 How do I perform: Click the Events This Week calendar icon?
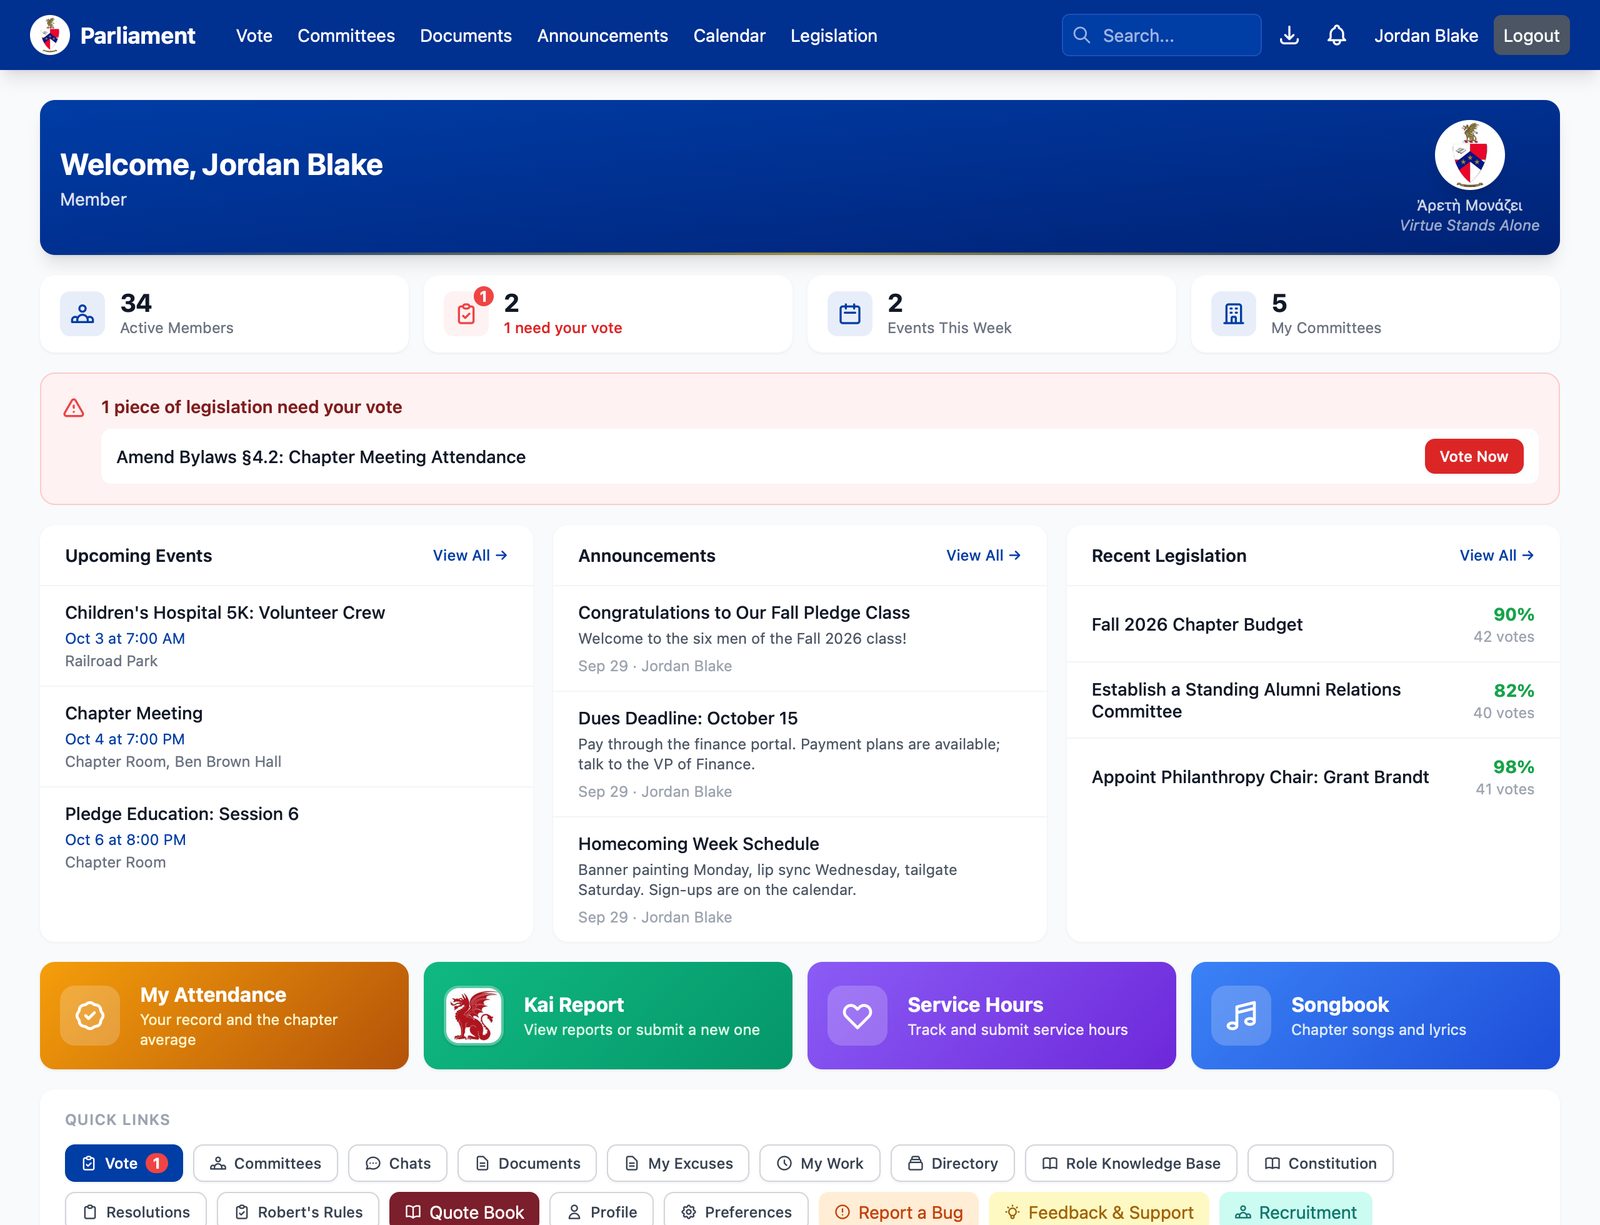[x=850, y=314]
